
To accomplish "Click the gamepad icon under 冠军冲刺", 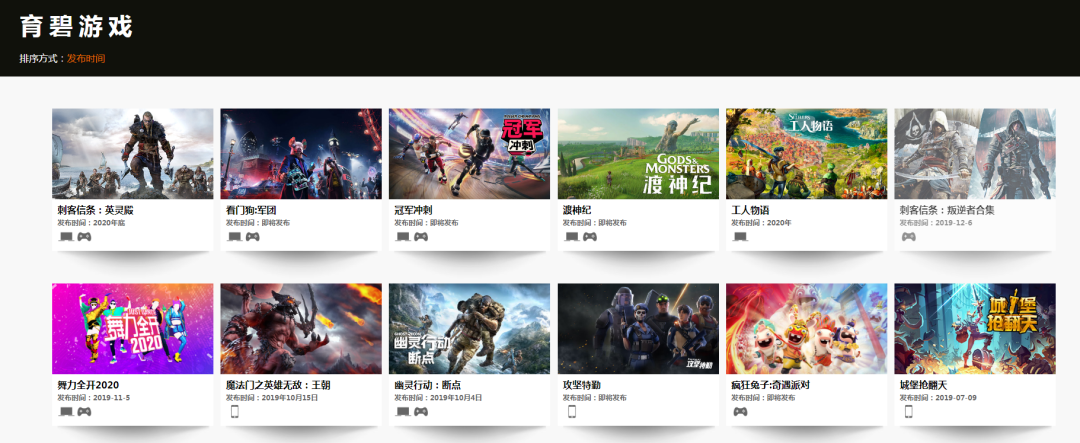I will point(421,237).
